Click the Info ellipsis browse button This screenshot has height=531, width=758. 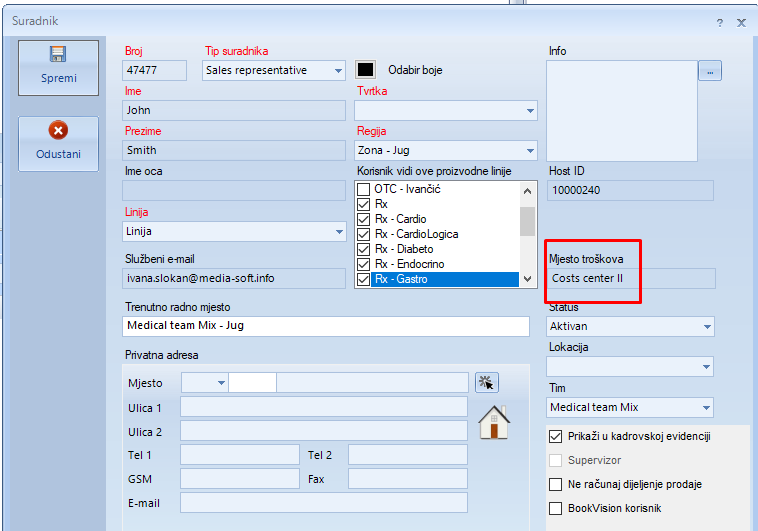tap(709, 71)
